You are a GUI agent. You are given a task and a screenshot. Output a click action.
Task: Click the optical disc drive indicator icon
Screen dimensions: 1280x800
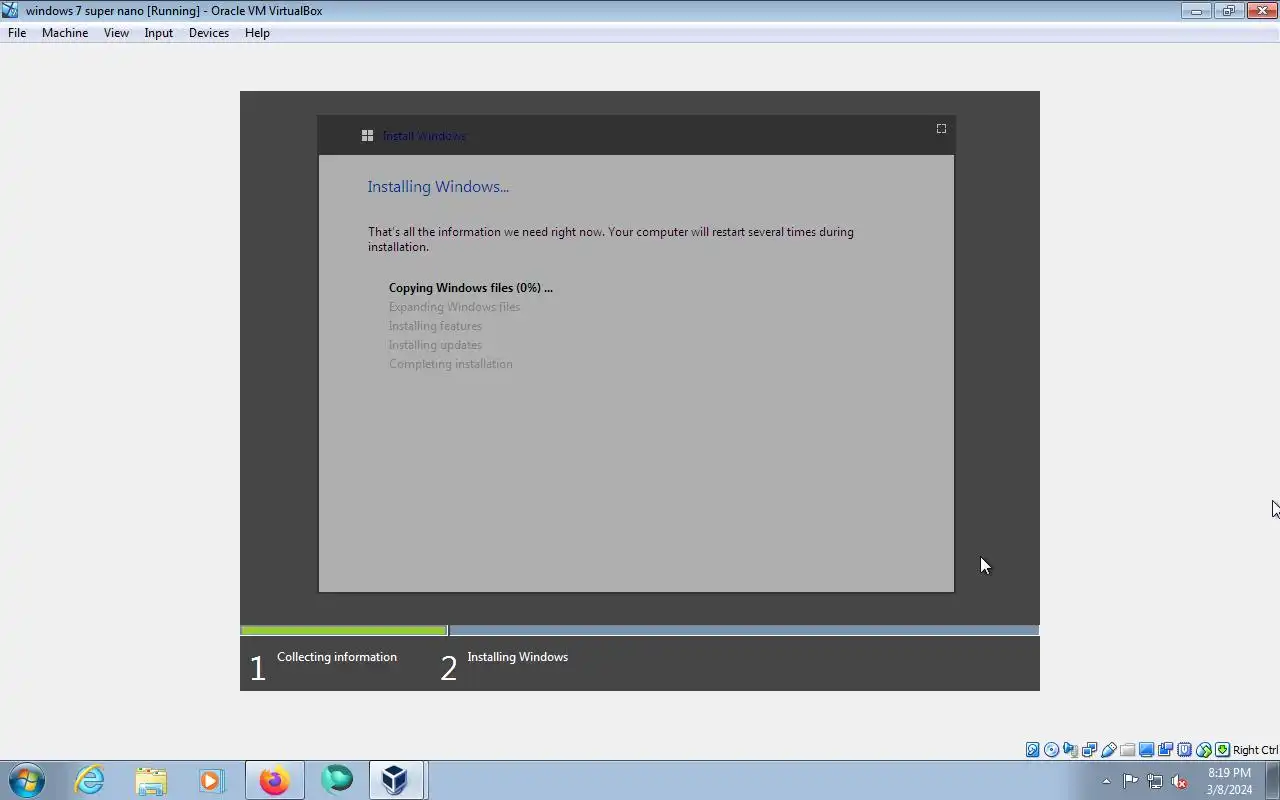[x=1052, y=750]
